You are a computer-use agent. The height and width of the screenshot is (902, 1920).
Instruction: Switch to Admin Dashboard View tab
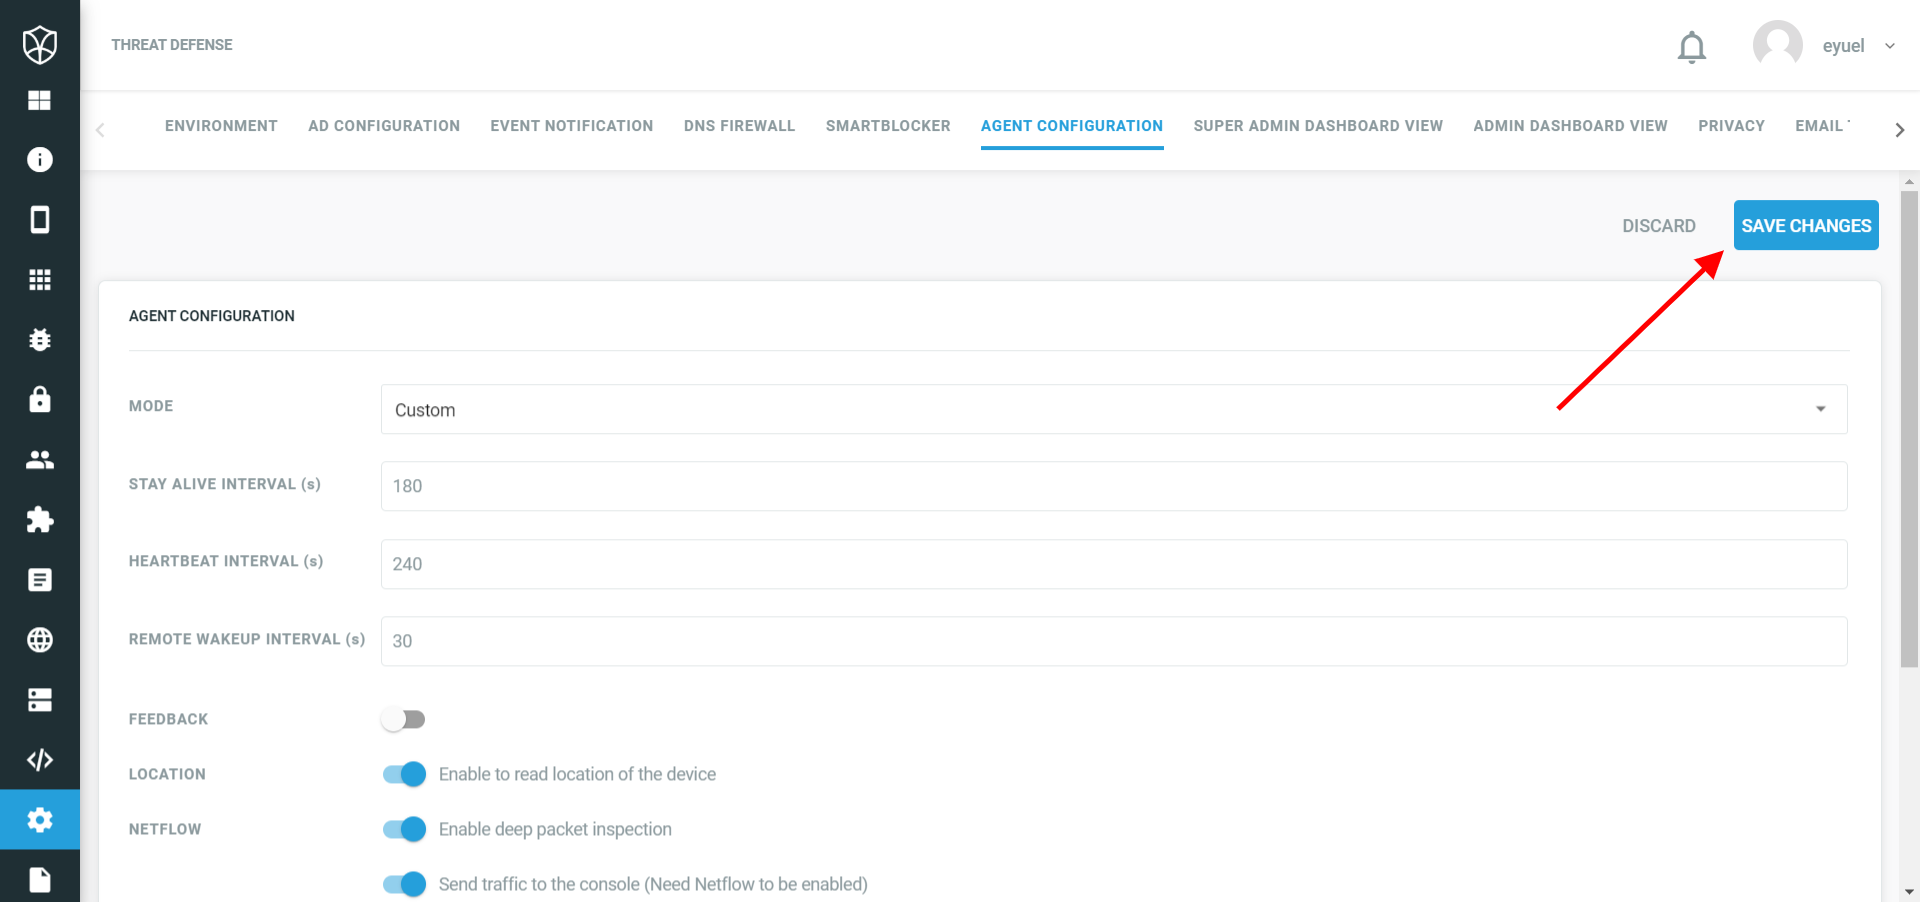1570,126
